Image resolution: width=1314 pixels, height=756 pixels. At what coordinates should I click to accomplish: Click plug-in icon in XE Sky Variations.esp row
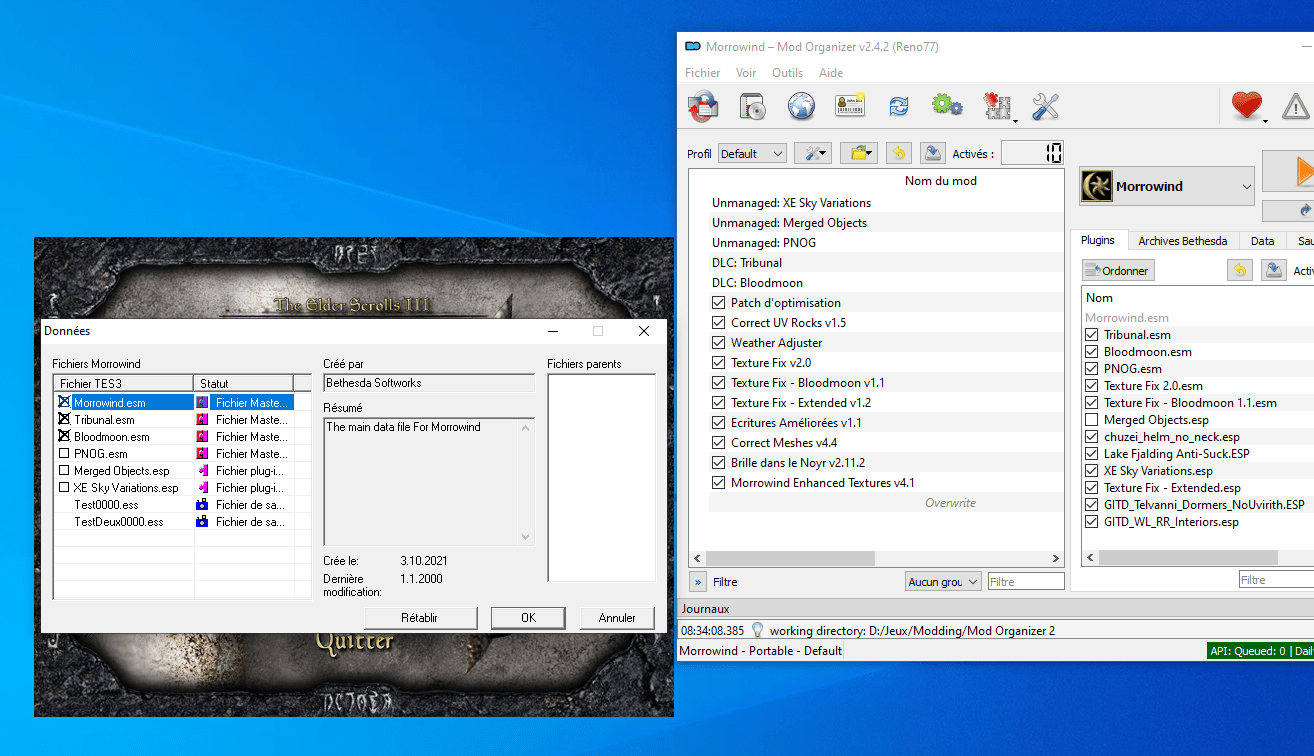(202, 488)
